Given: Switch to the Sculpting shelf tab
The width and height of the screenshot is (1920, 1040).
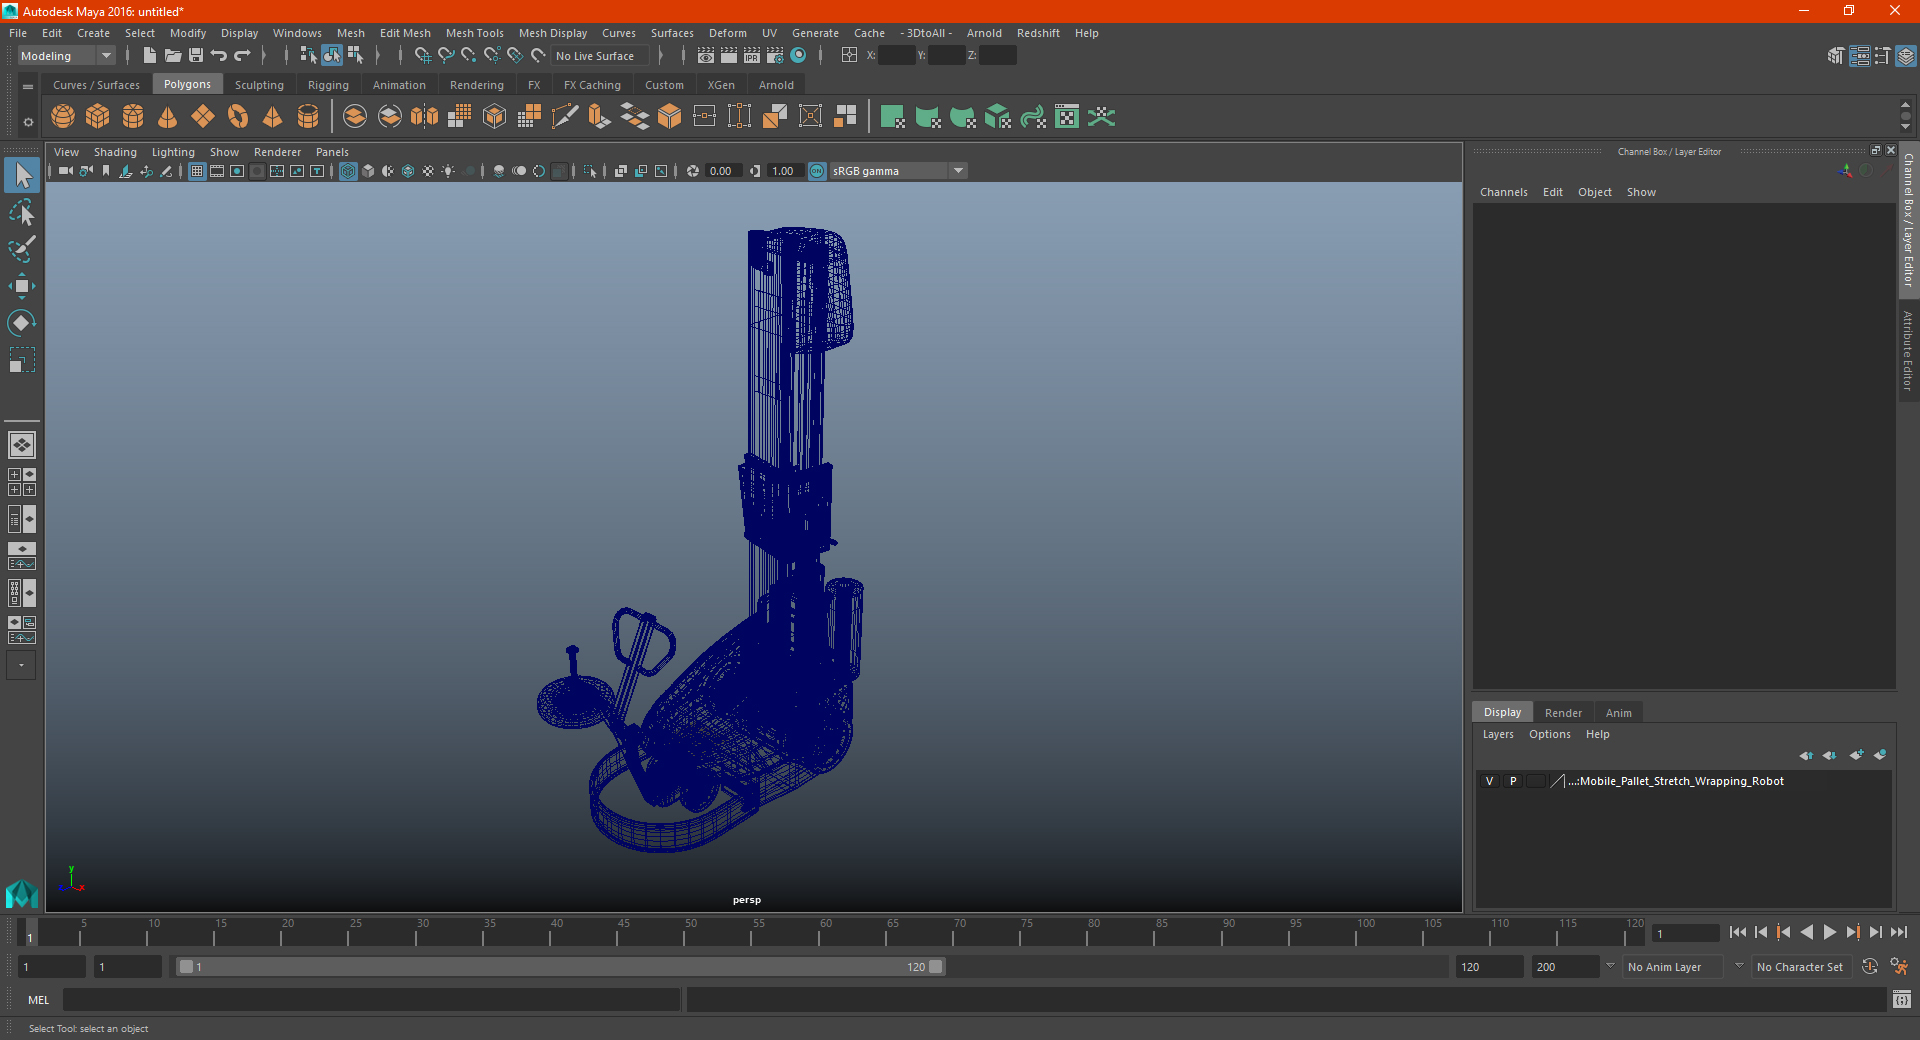Looking at the screenshot, I should click(259, 85).
